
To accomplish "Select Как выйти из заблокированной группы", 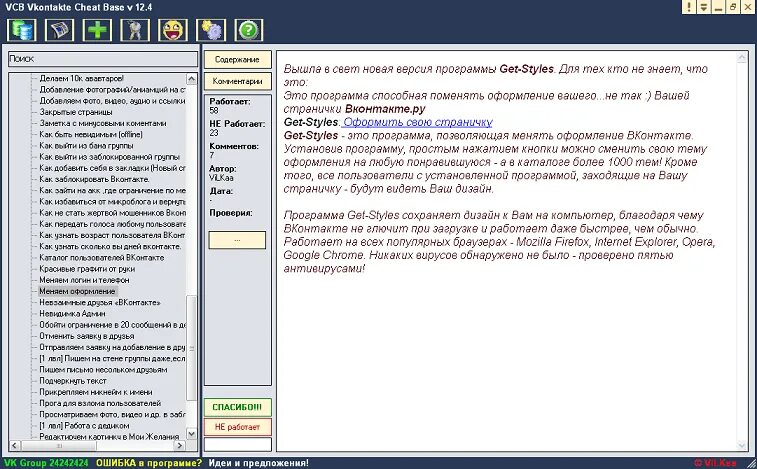I will 109,156.
